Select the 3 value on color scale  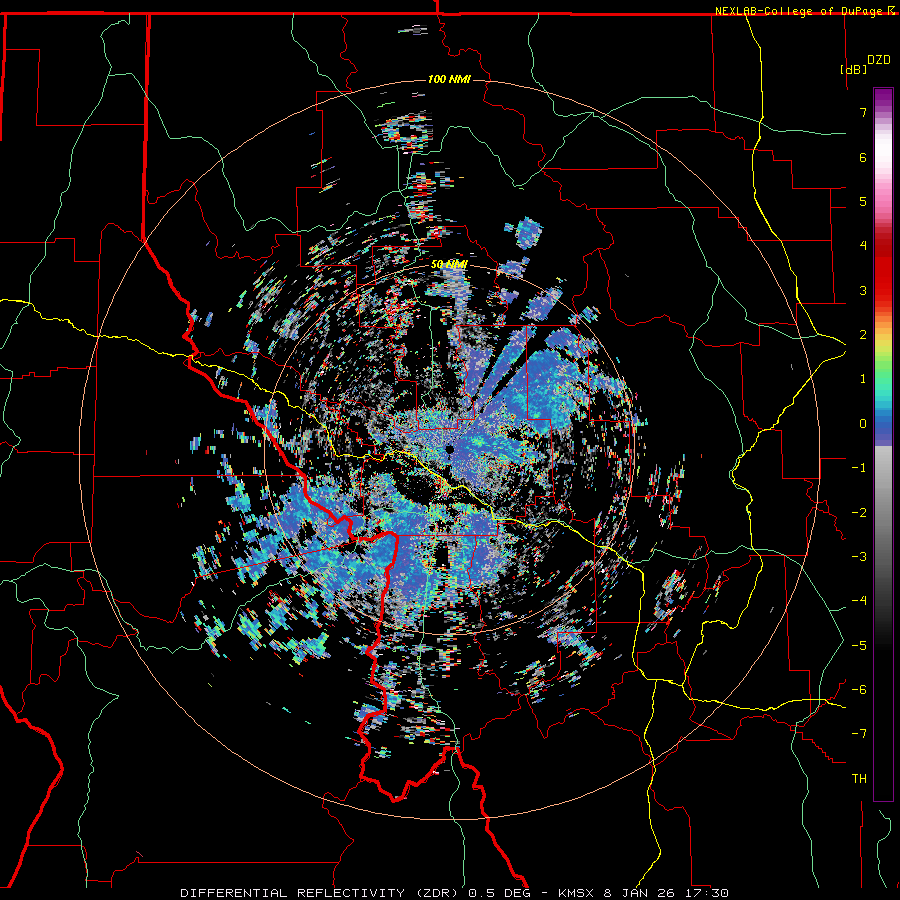863,290
